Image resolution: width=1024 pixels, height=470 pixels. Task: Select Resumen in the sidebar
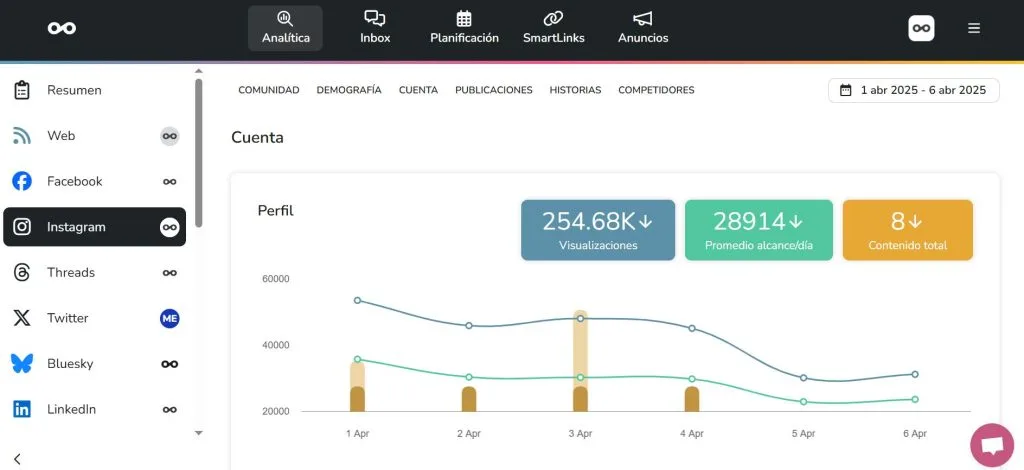(95, 90)
